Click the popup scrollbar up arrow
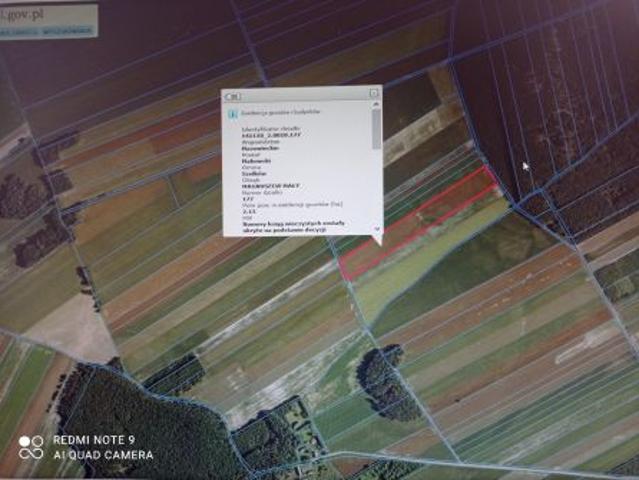The height and width of the screenshot is (480, 639). click(376, 105)
